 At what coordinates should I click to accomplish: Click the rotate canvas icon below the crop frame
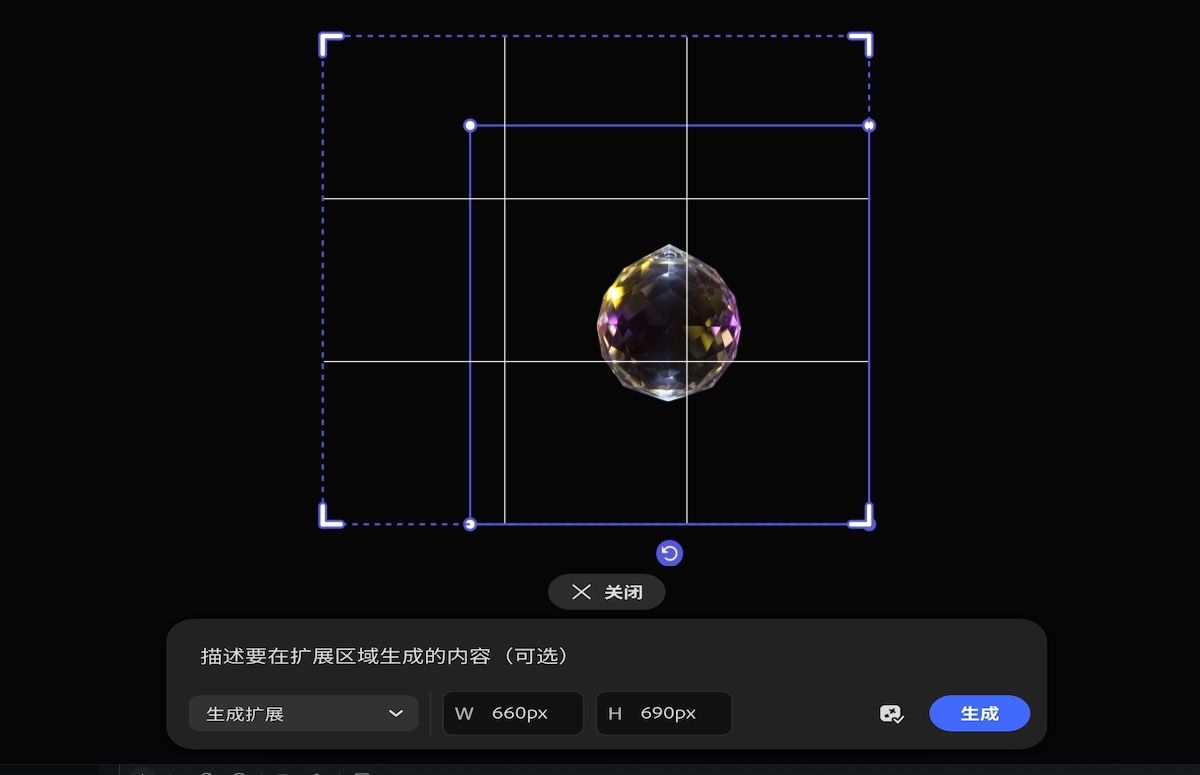(x=669, y=553)
